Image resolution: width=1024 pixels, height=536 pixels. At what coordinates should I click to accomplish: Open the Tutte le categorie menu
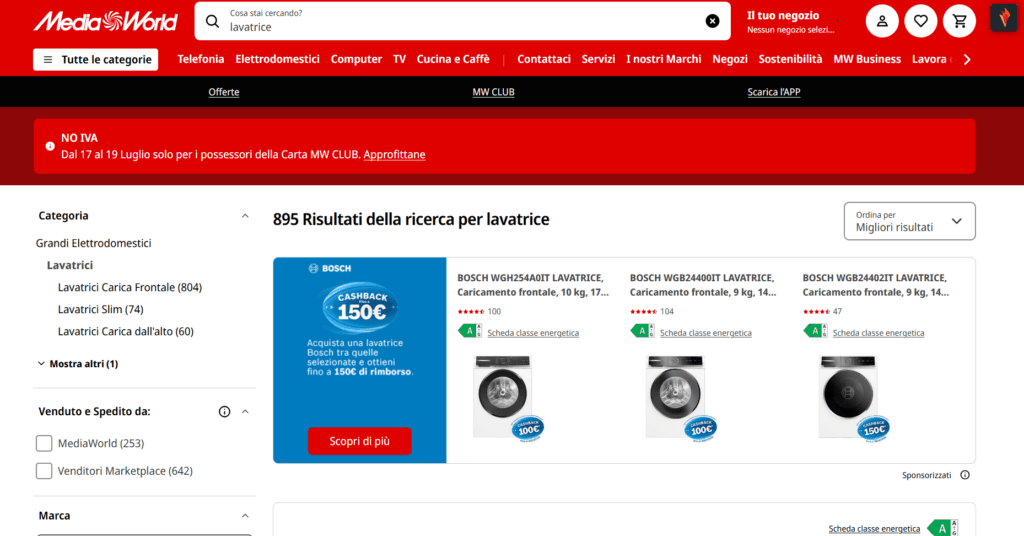(x=95, y=59)
